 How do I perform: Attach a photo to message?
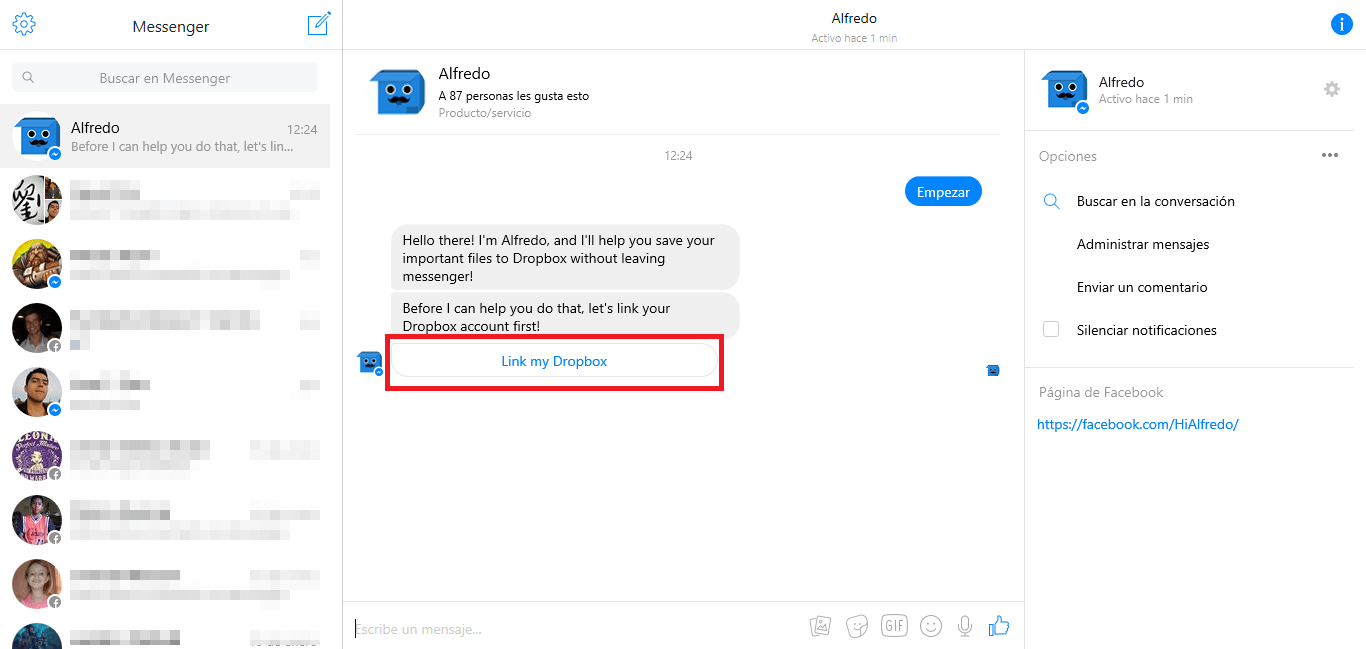click(x=820, y=626)
